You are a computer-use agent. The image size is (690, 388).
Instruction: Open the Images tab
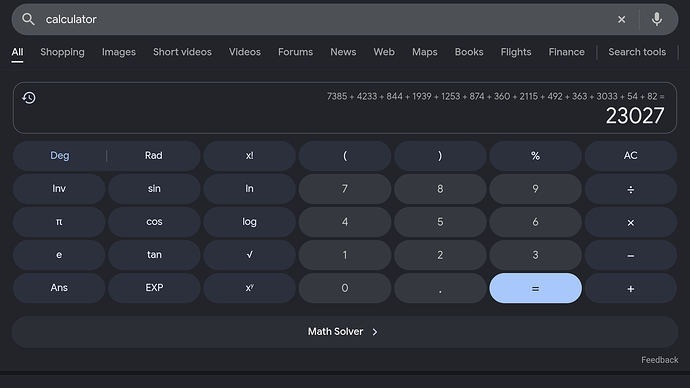click(x=119, y=52)
